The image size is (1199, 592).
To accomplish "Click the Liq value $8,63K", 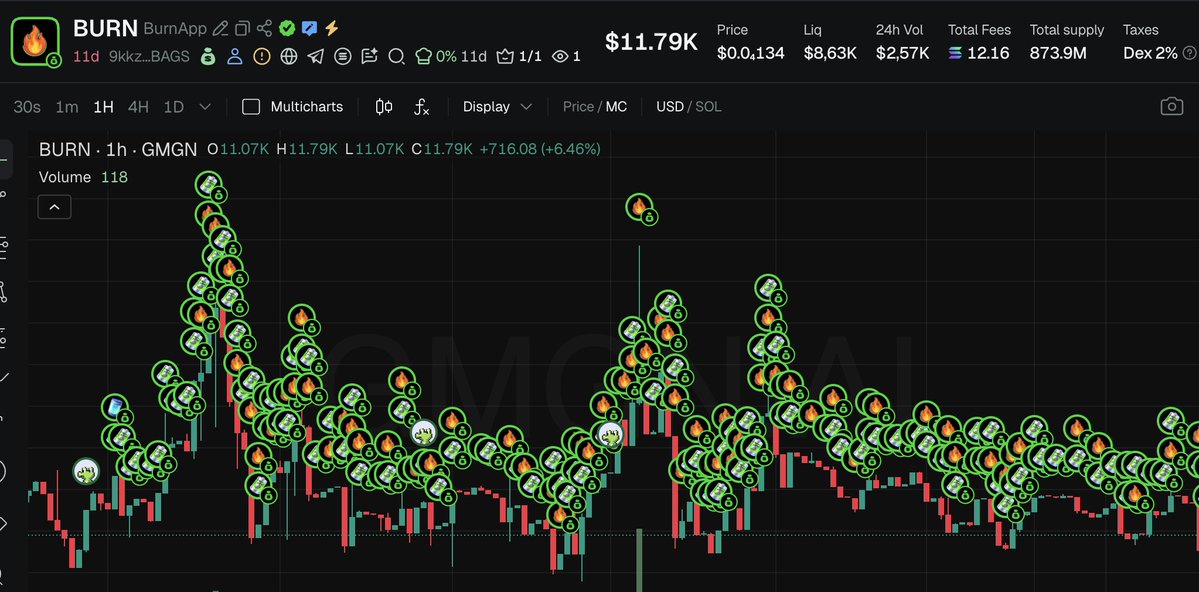I will 830,54.
